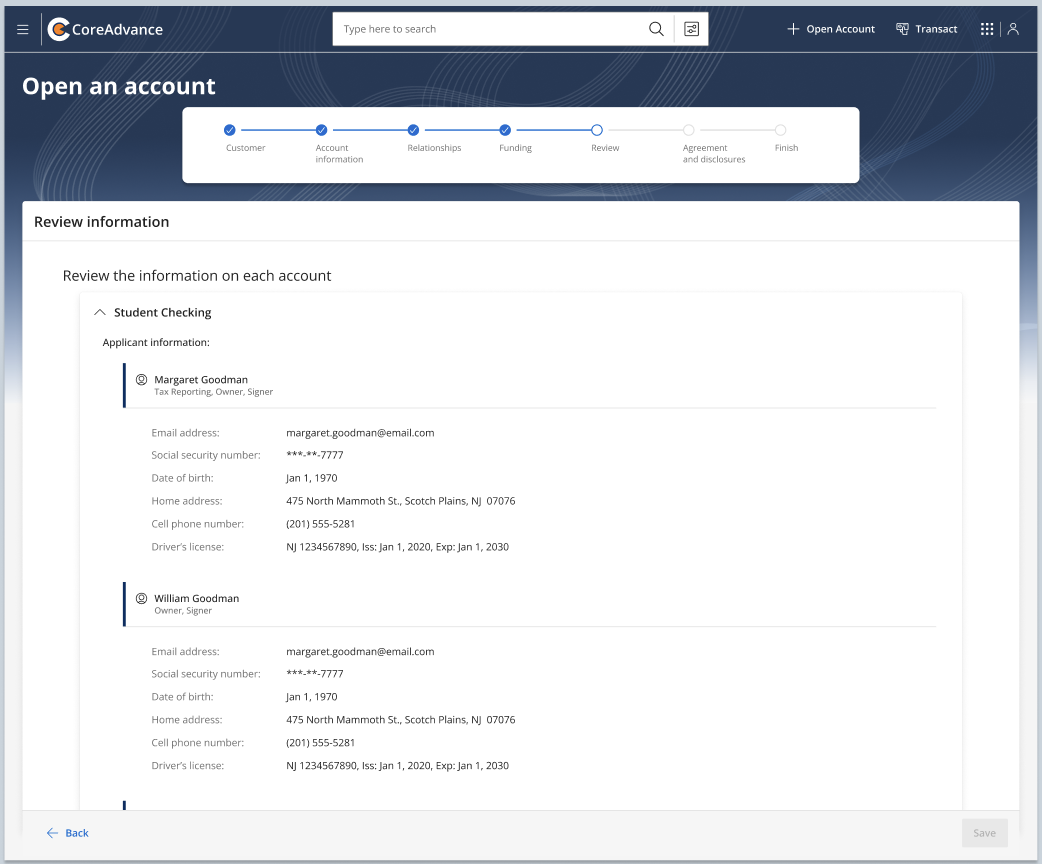The width and height of the screenshot is (1042, 864).
Task: Select the Finish step circle
Action: point(780,130)
